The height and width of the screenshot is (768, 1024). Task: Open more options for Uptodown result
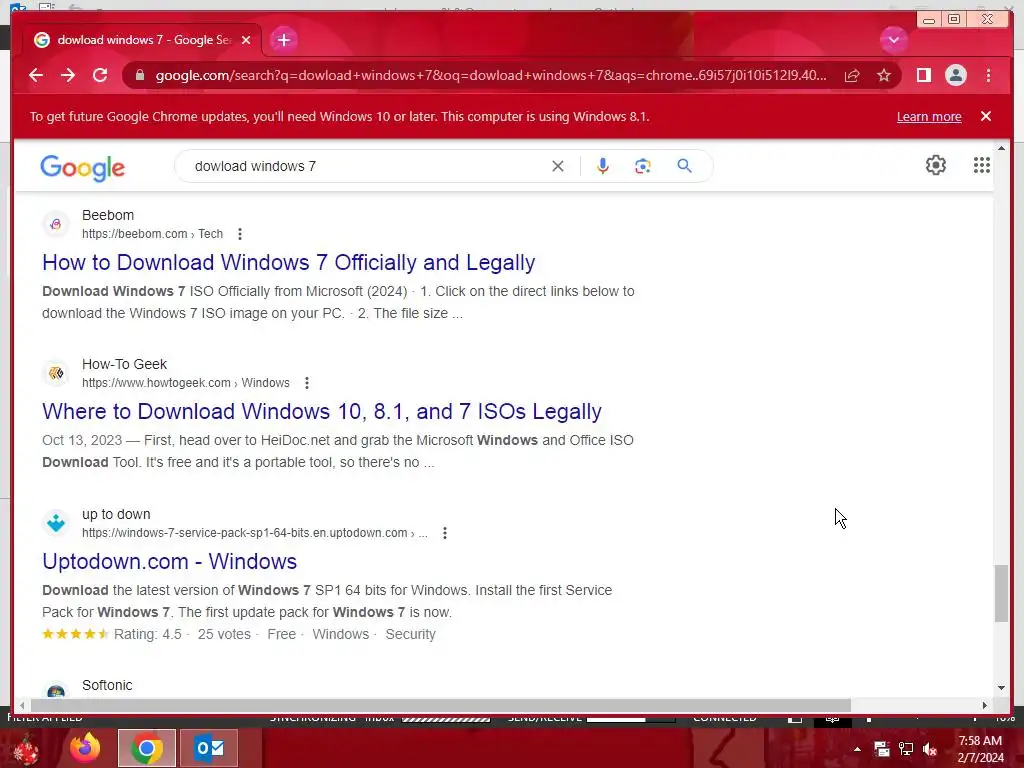pos(445,533)
